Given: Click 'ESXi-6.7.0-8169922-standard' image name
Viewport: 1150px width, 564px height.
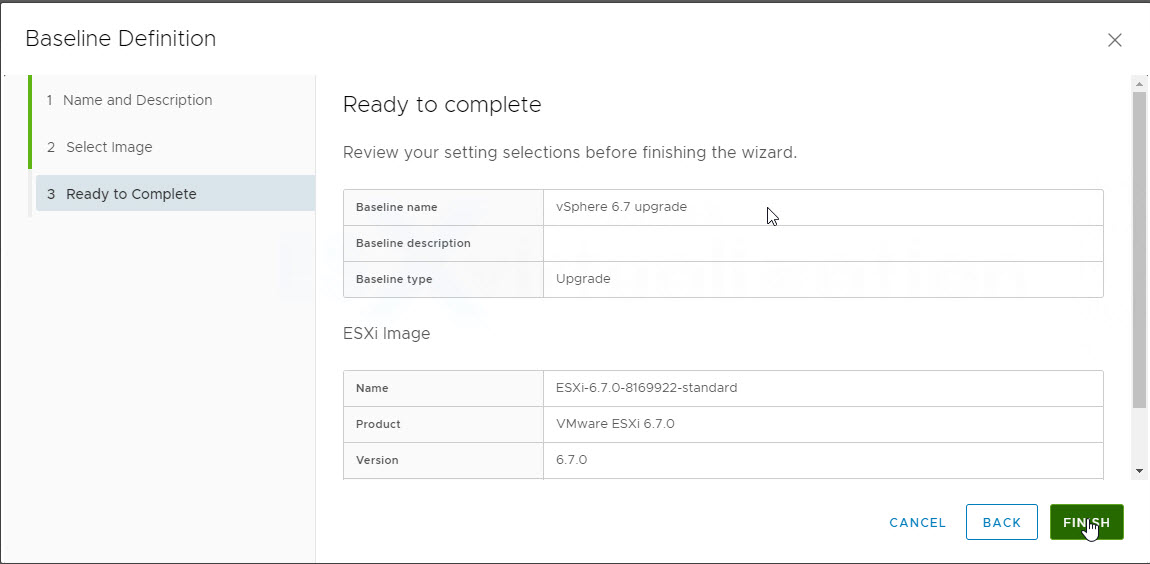Looking at the screenshot, I should click(646, 387).
